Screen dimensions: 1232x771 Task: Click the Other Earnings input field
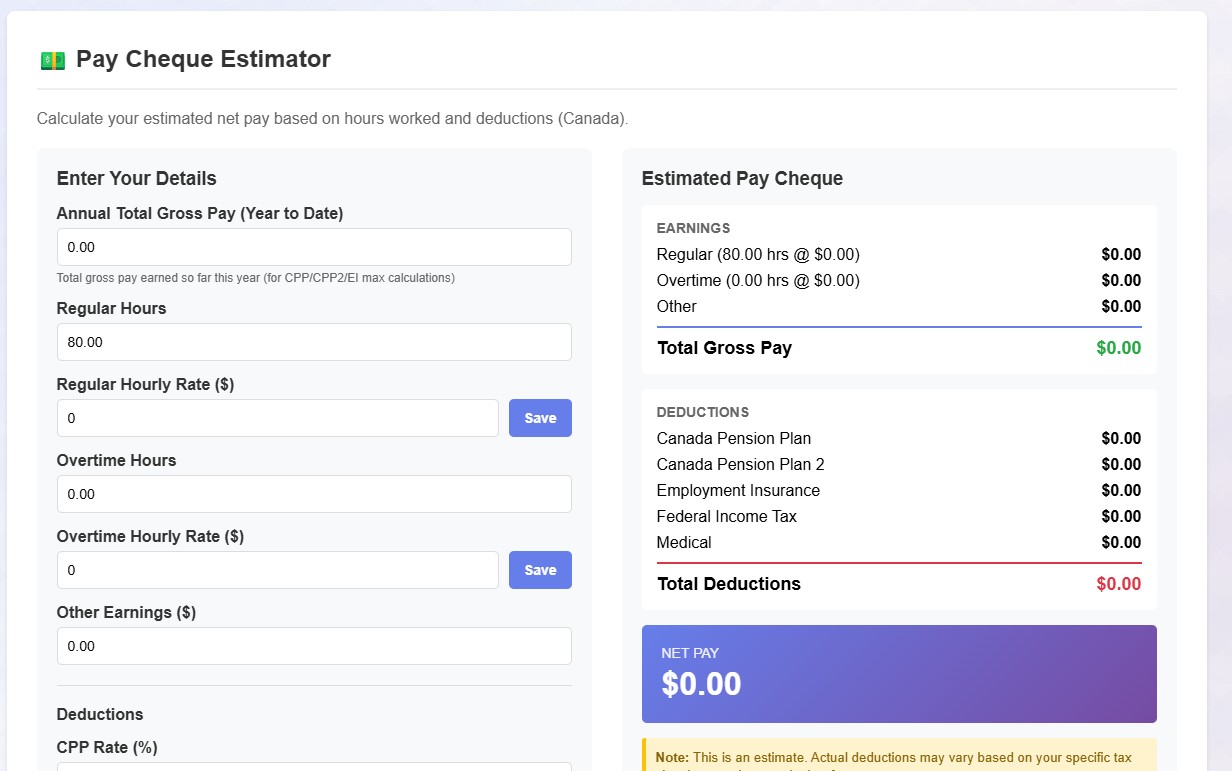click(314, 646)
